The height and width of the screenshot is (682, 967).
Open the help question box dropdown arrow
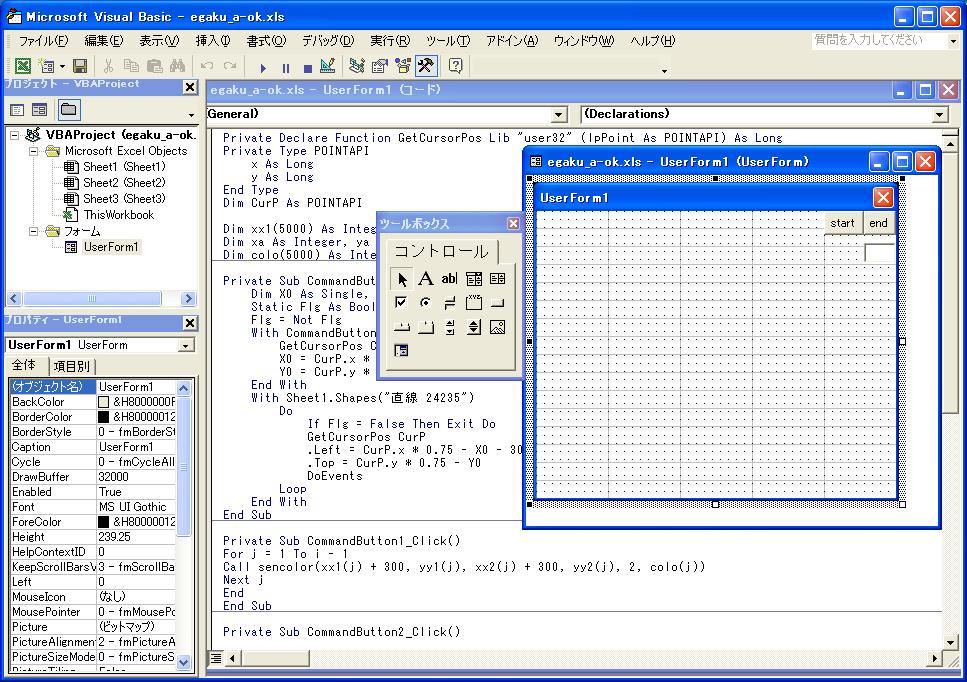(953, 41)
